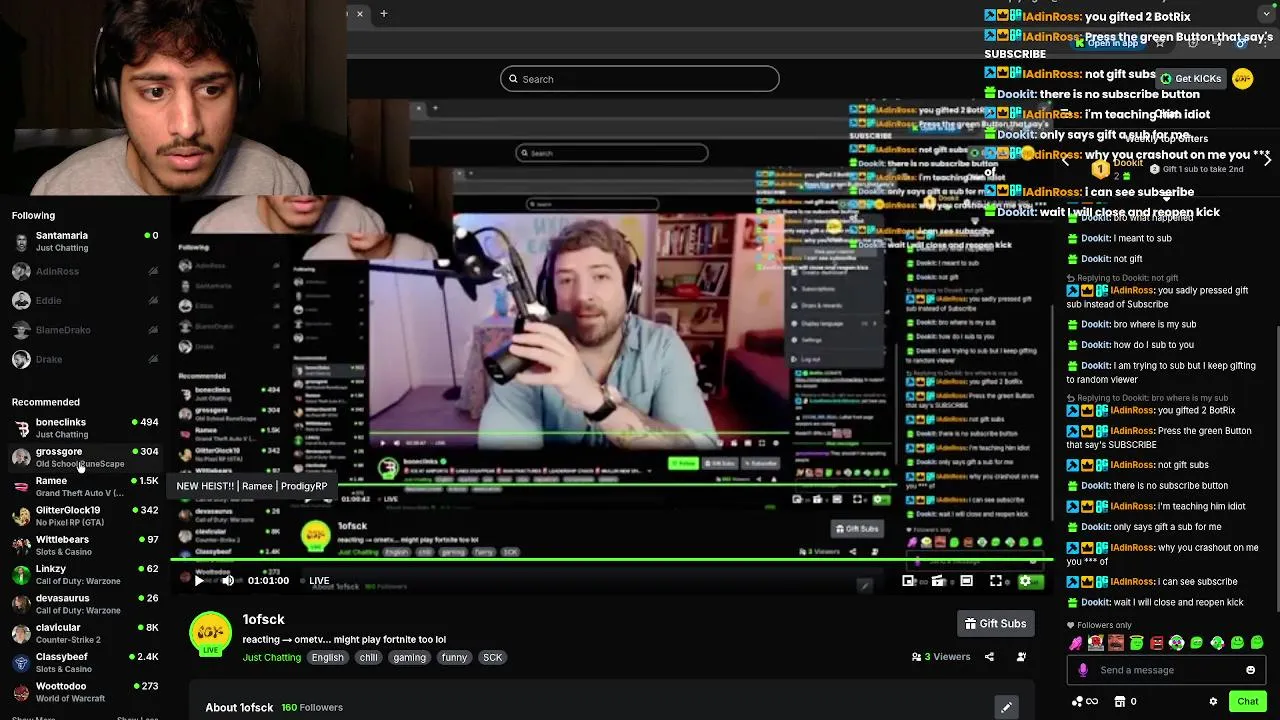
Task: Open Linkzy recommended channel
Action: [x=84, y=574]
